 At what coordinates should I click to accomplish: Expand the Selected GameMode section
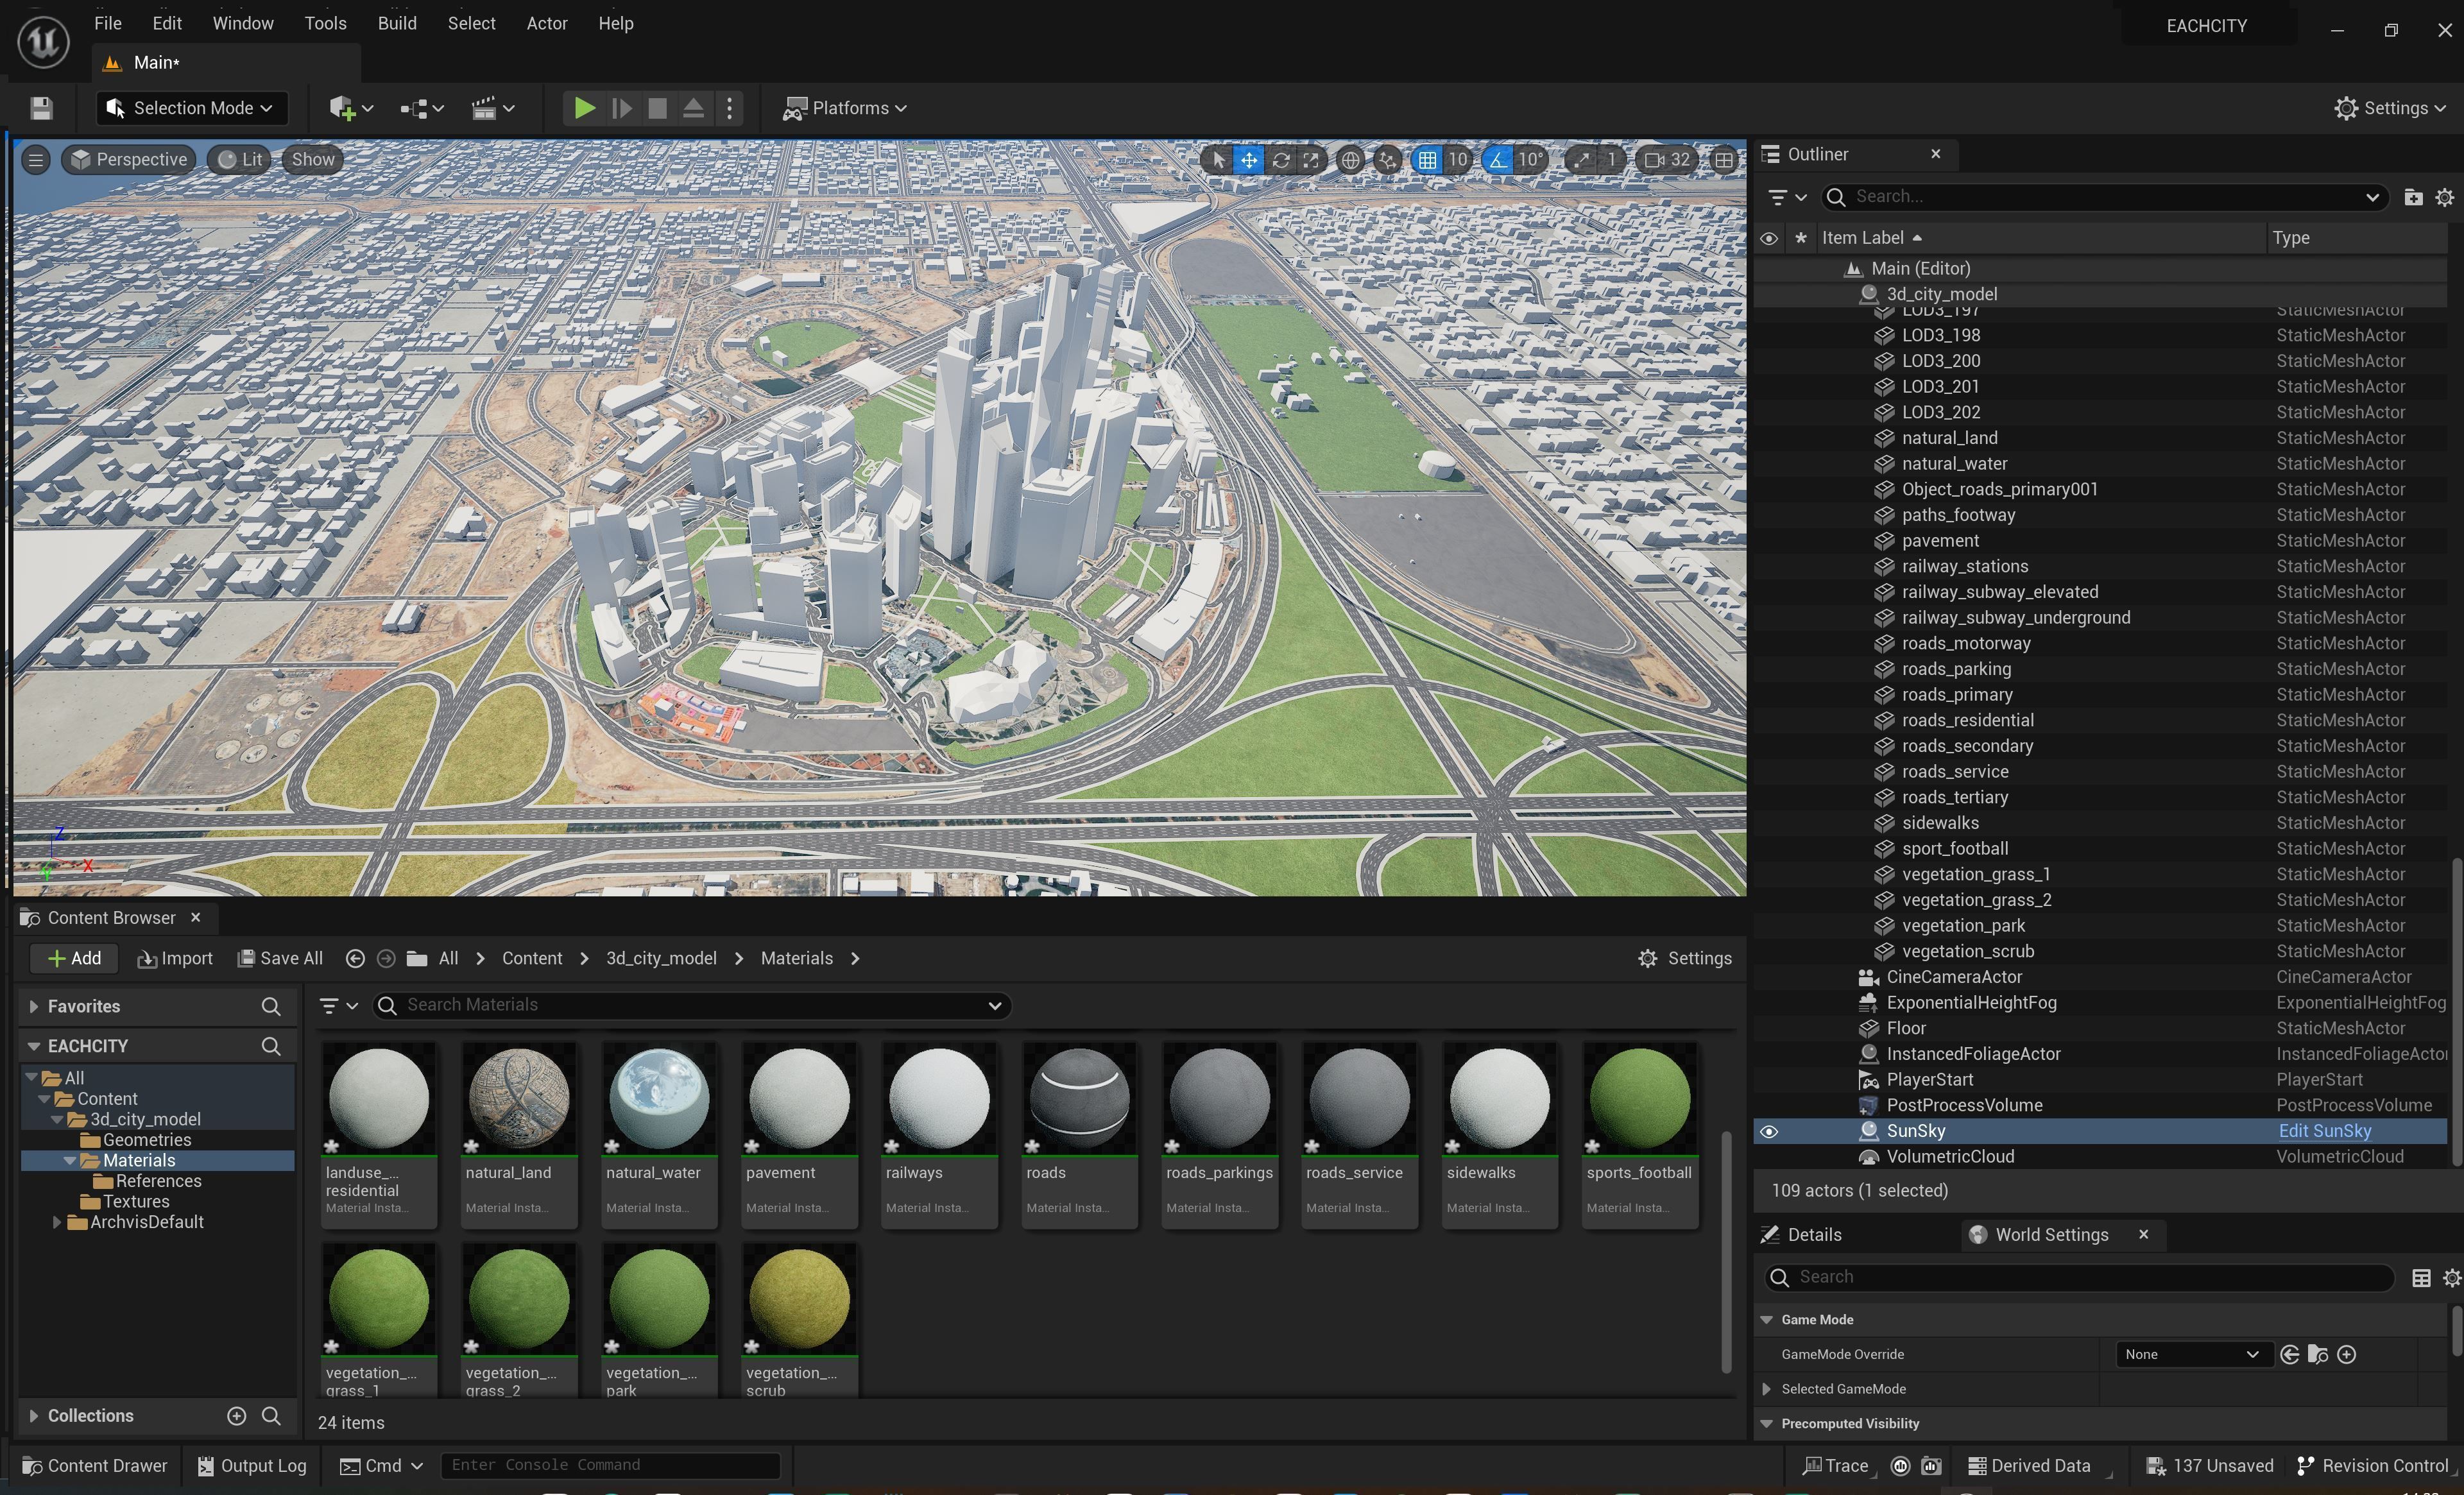pyautogui.click(x=1767, y=1389)
